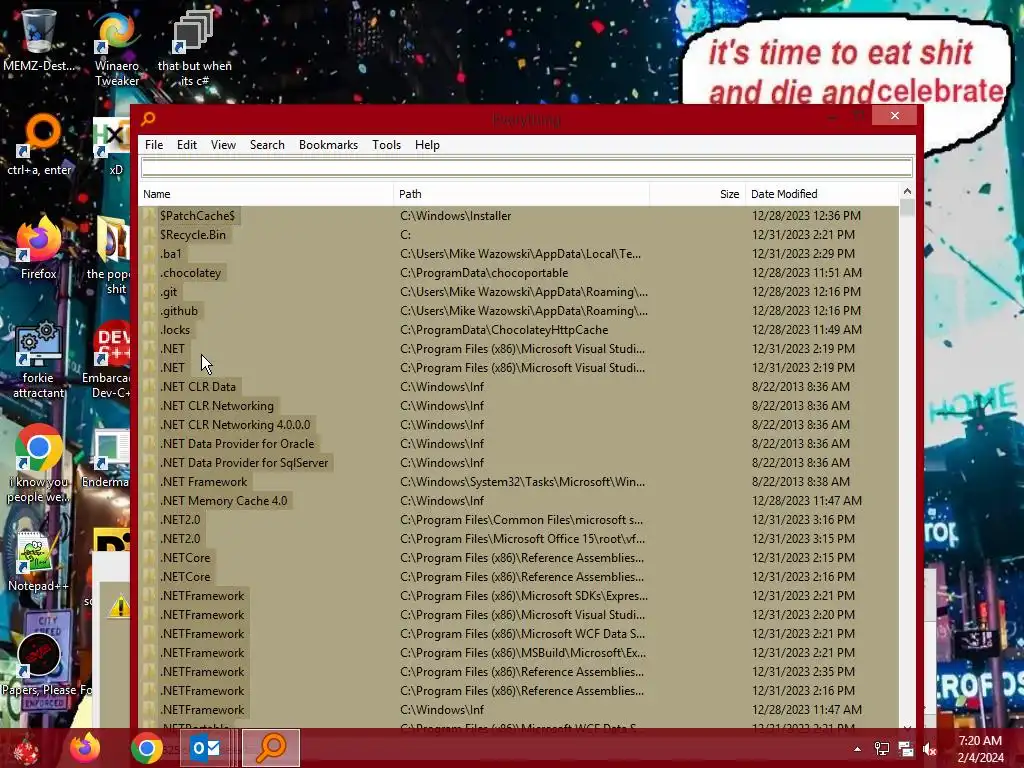This screenshot has height=768, width=1024.
Task: Select the .NET CLR Data row
Action: (519, 387)
